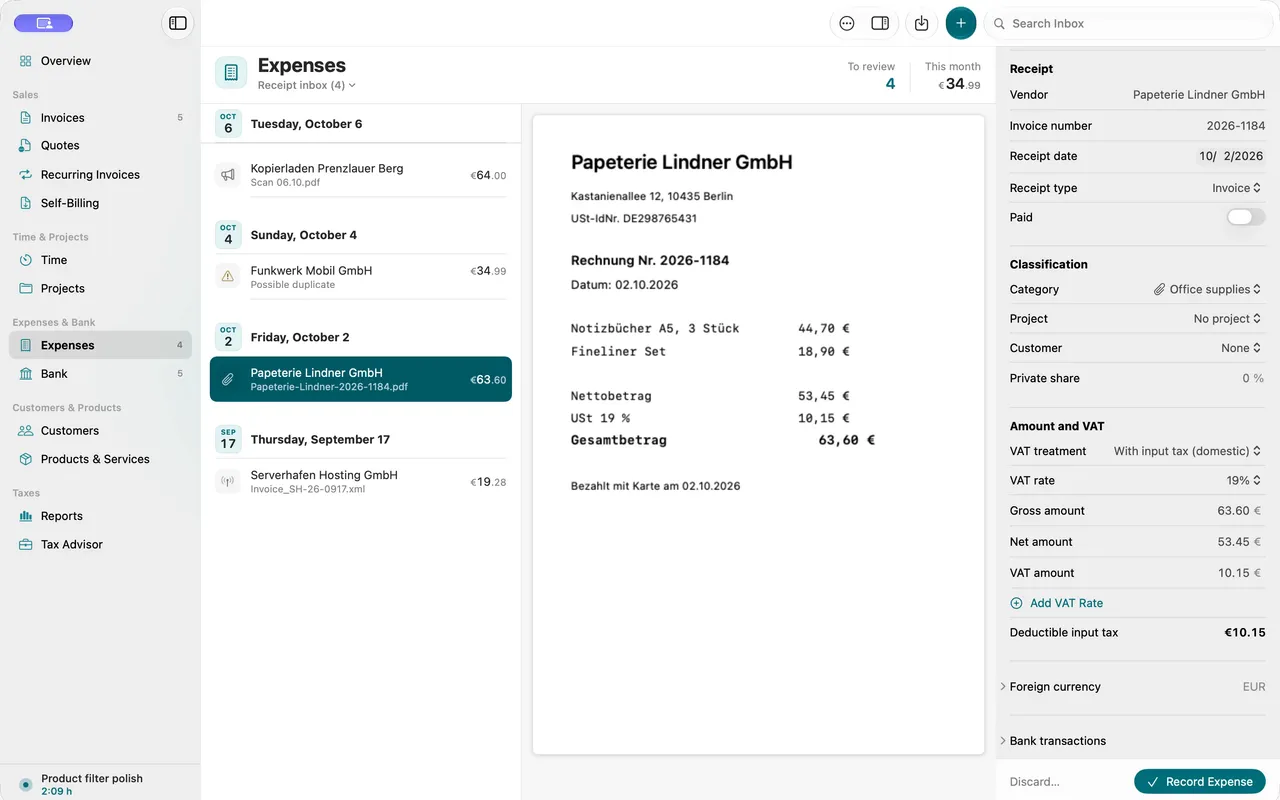The height and width of the screenshot is (800, 1280).
Task: Click the Funkwerk Mobil warning icon
Action: pyautogui.click(x=228, y=276)
